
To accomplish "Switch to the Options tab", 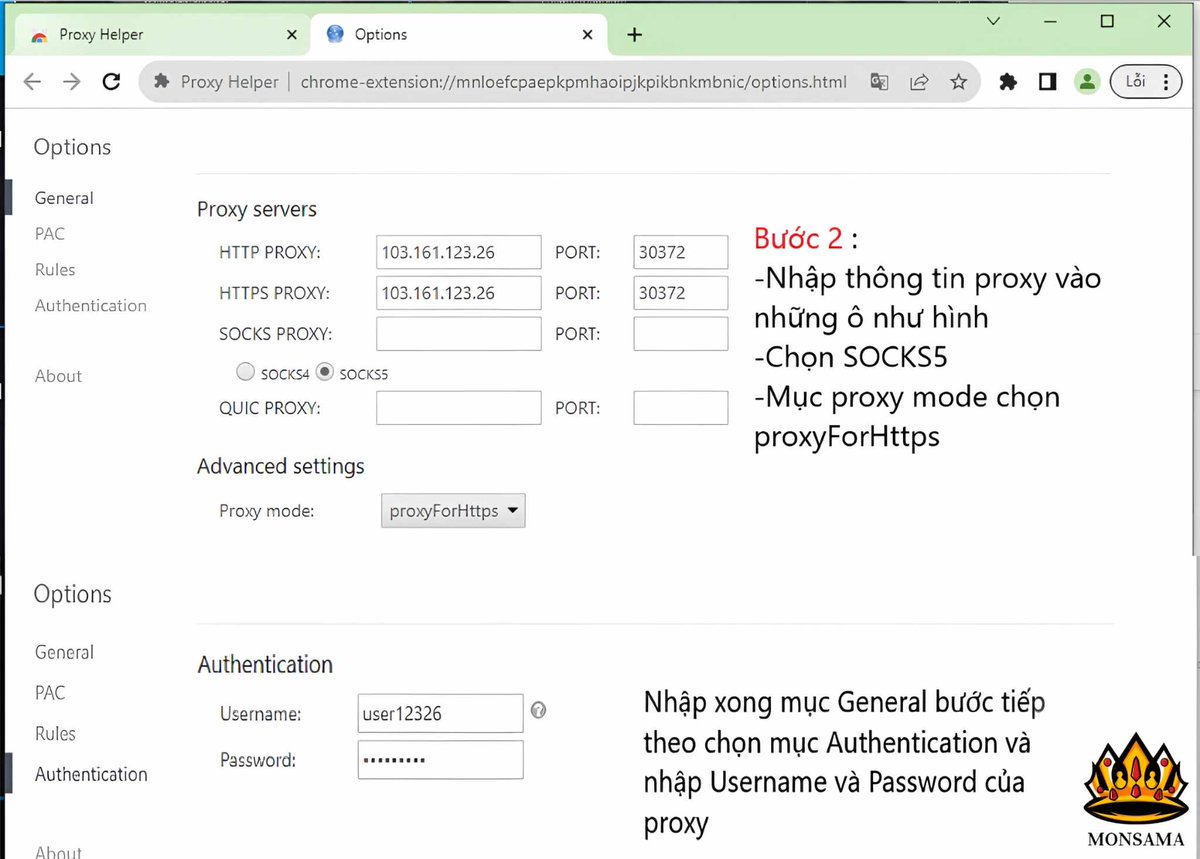I will [460, 34].
